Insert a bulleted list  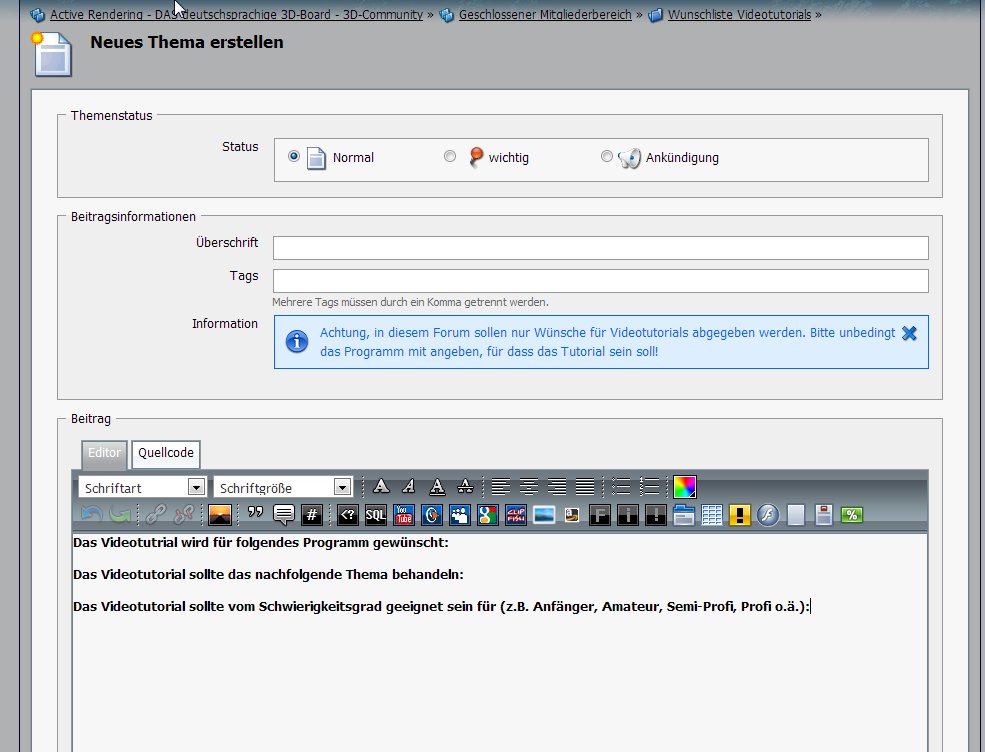621,487
